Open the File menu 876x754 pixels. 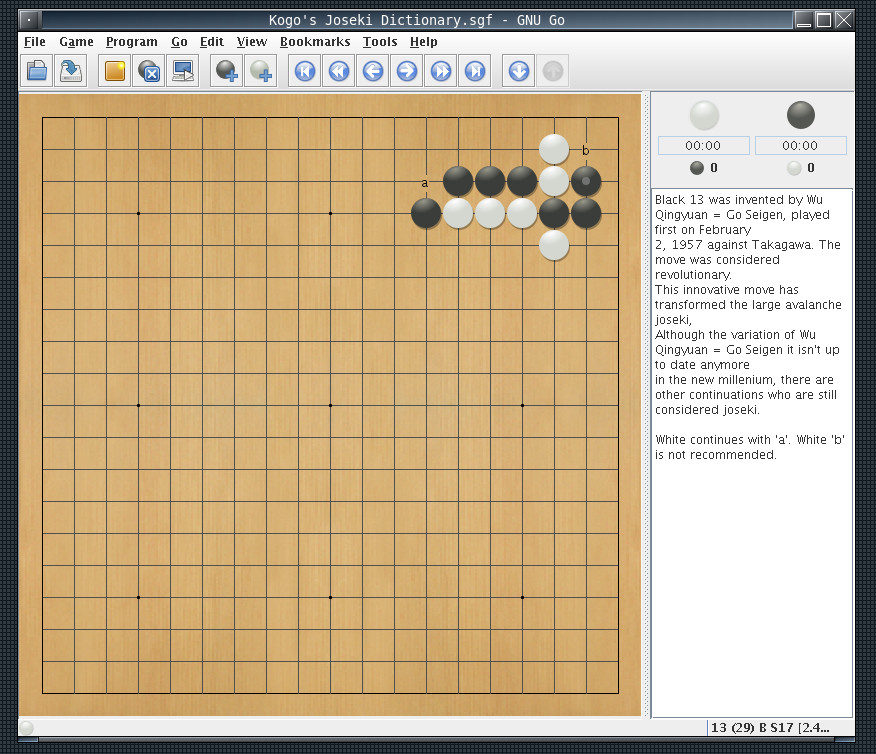pos(35,42)
